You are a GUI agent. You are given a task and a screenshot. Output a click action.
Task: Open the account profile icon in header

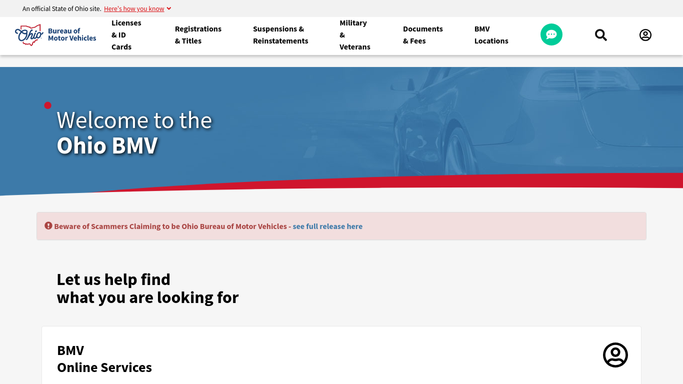tap(645, 35)
